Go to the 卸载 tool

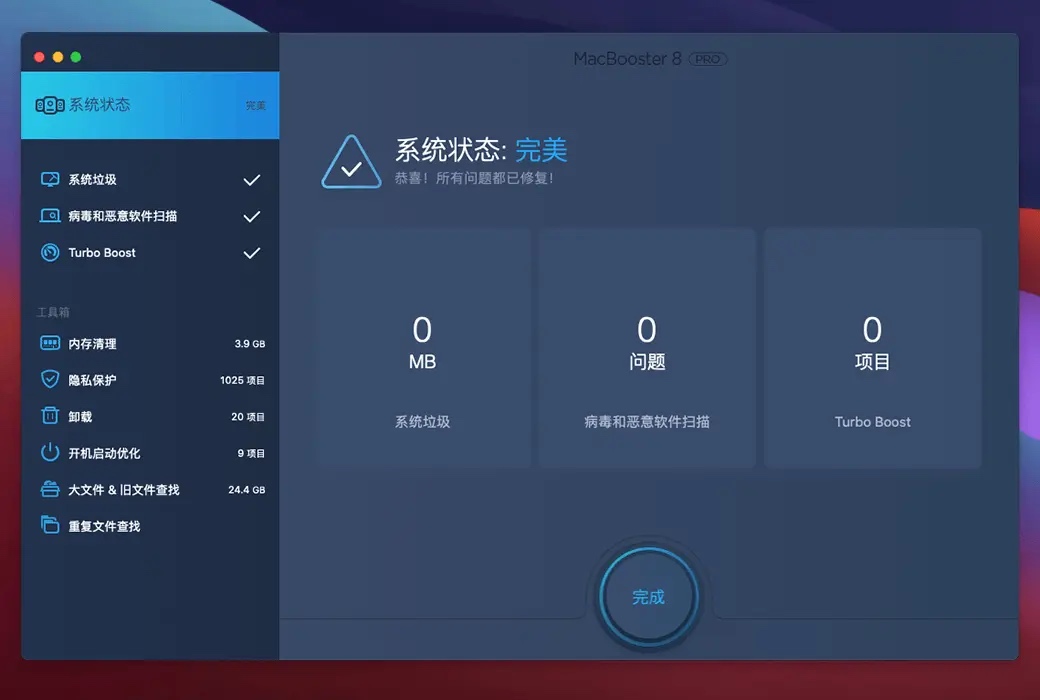tap(150, 417)
